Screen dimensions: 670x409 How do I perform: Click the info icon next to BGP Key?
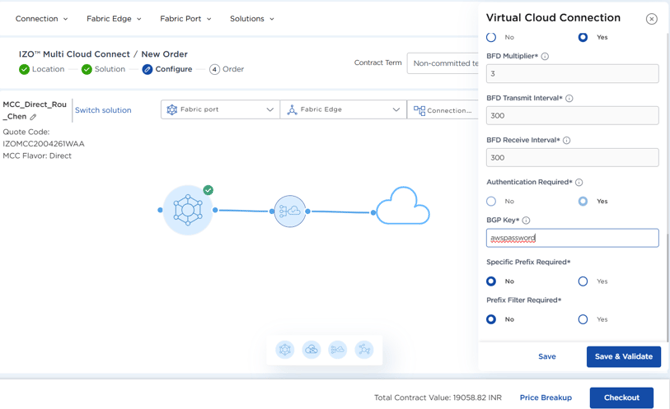[x=526, y=221]
